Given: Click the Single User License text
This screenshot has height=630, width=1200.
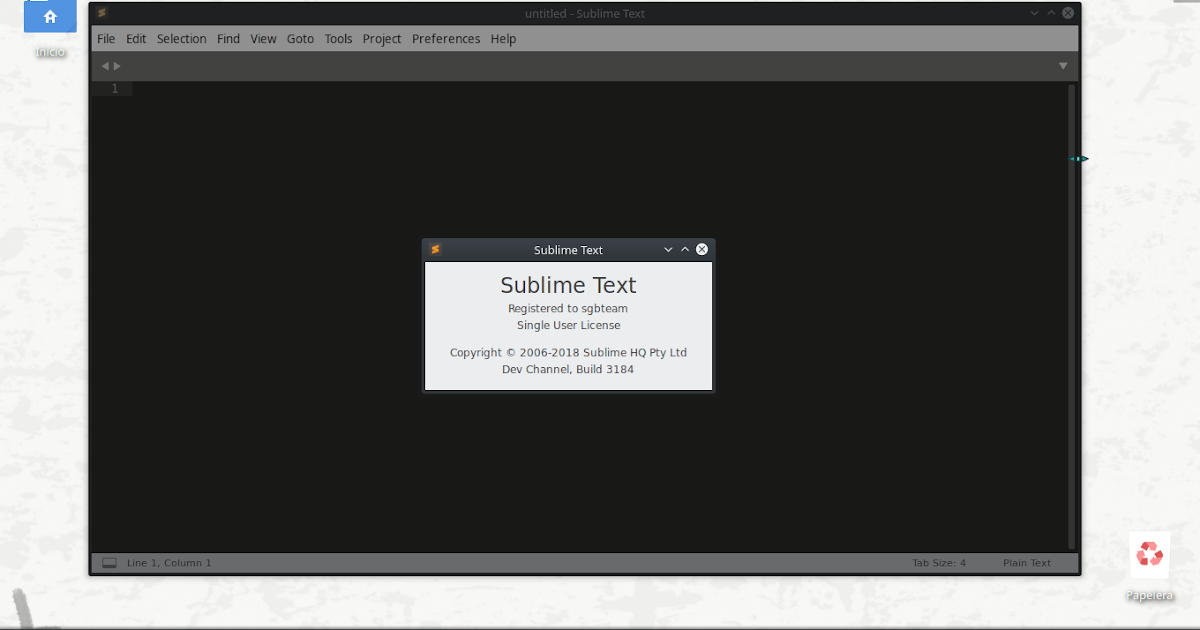Looking at the screenshot, I should tap(568, 325).
